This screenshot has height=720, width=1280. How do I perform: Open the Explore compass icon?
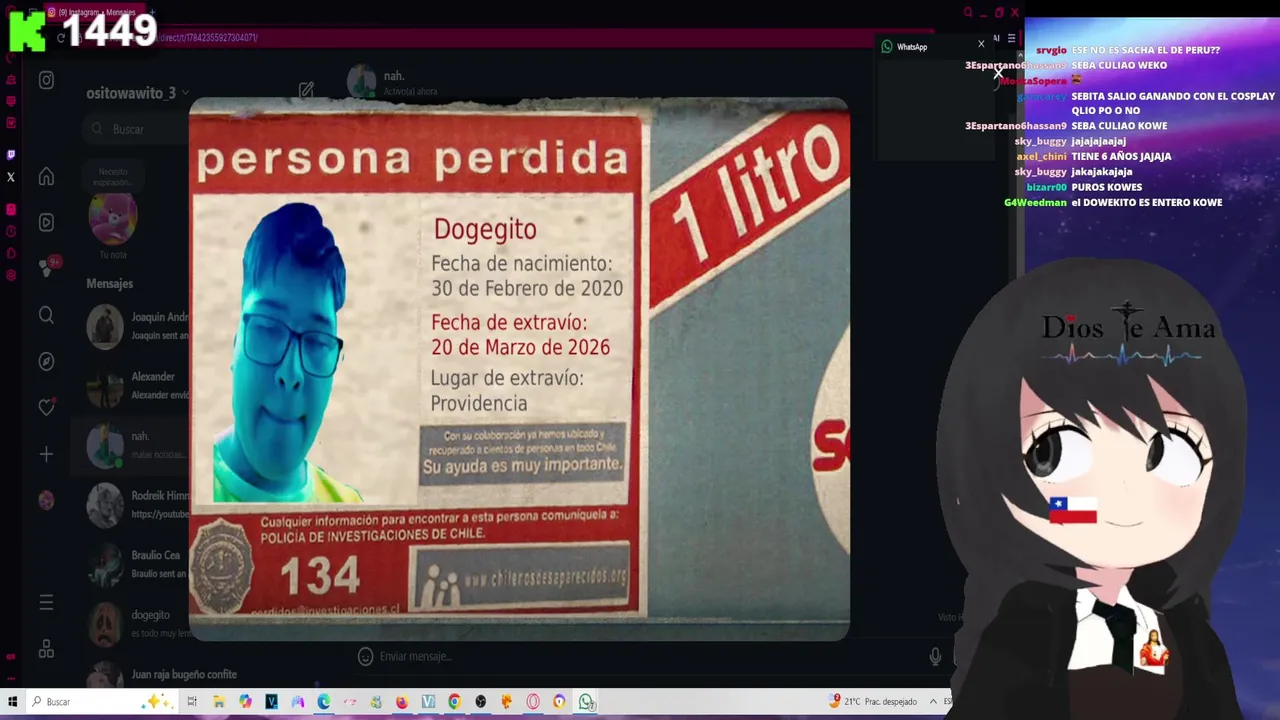click(46, 361)
